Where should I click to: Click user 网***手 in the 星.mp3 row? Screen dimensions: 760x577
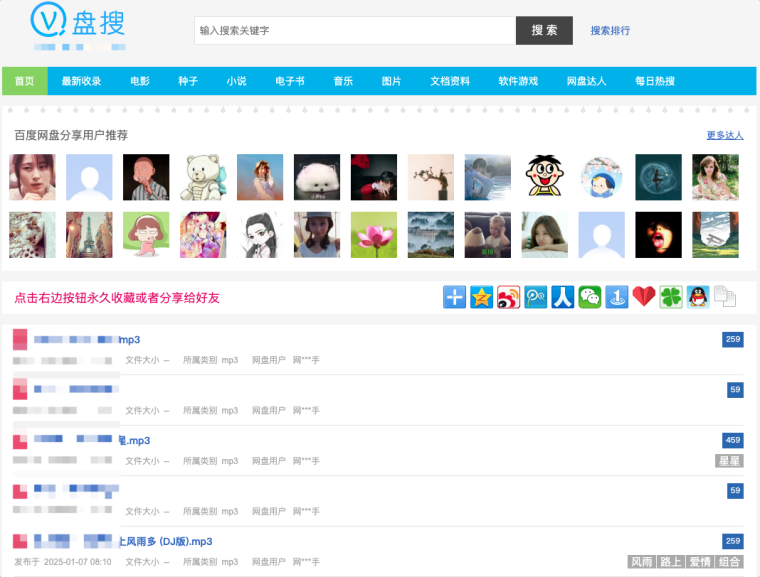[x=306, y=461]
